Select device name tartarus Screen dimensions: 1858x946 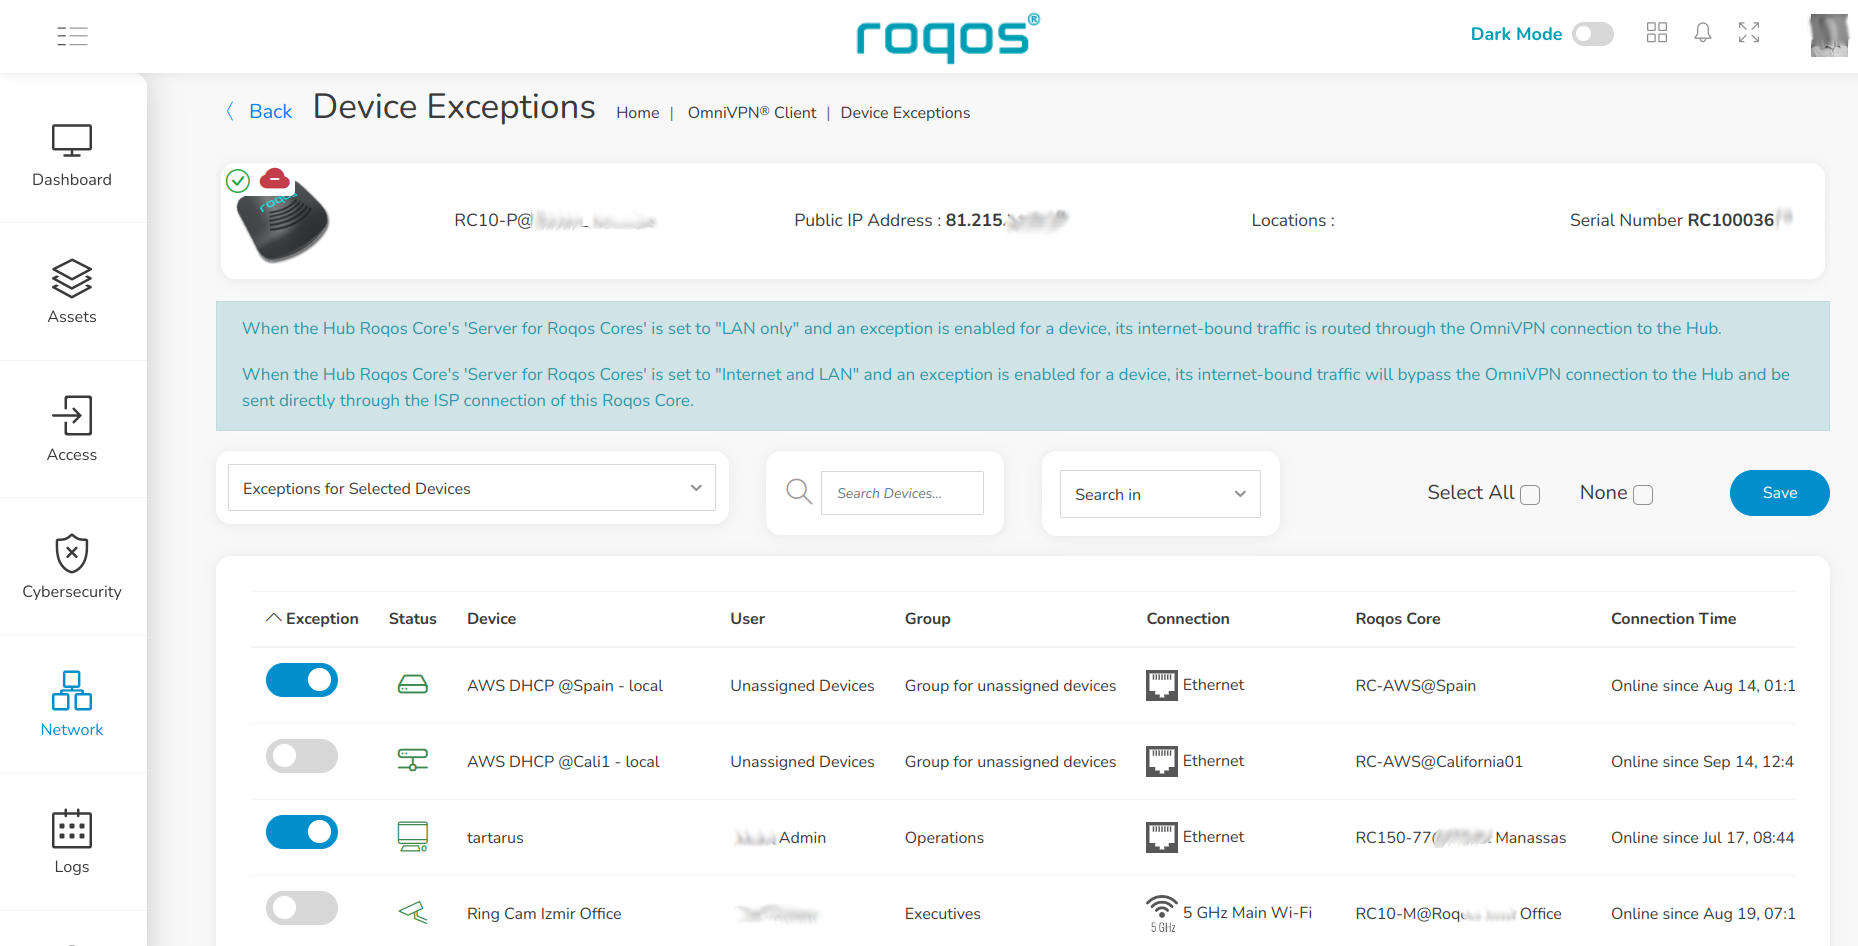495,838
